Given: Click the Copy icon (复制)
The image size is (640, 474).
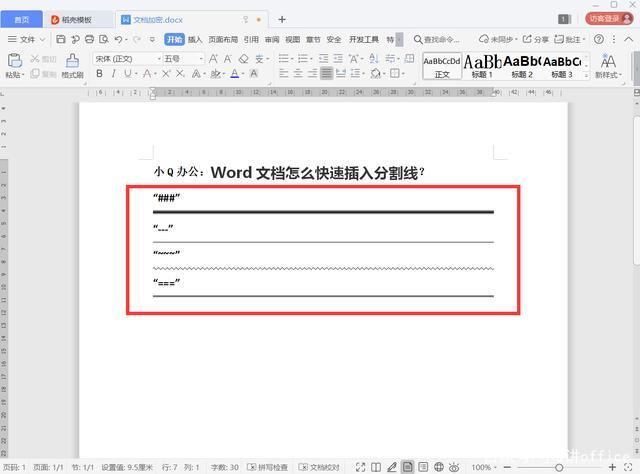Looking at the screenshot, I should click(x=35, y=73).
